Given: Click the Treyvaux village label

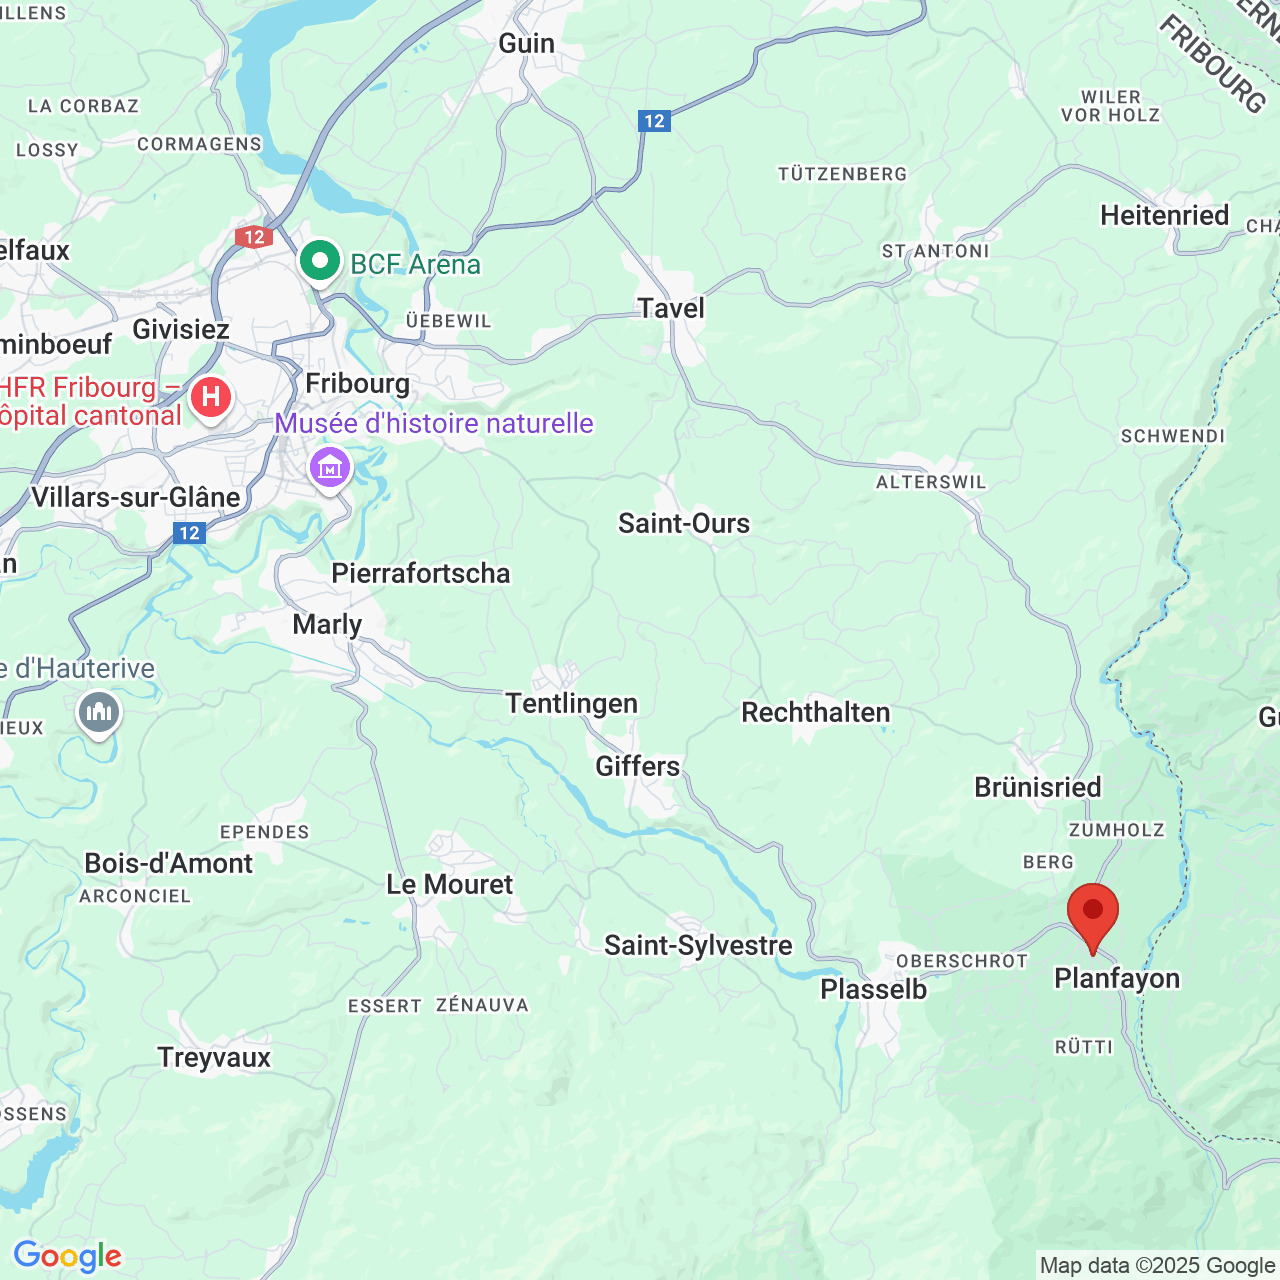Looking at the screenshot, I should pos(214,1058).
